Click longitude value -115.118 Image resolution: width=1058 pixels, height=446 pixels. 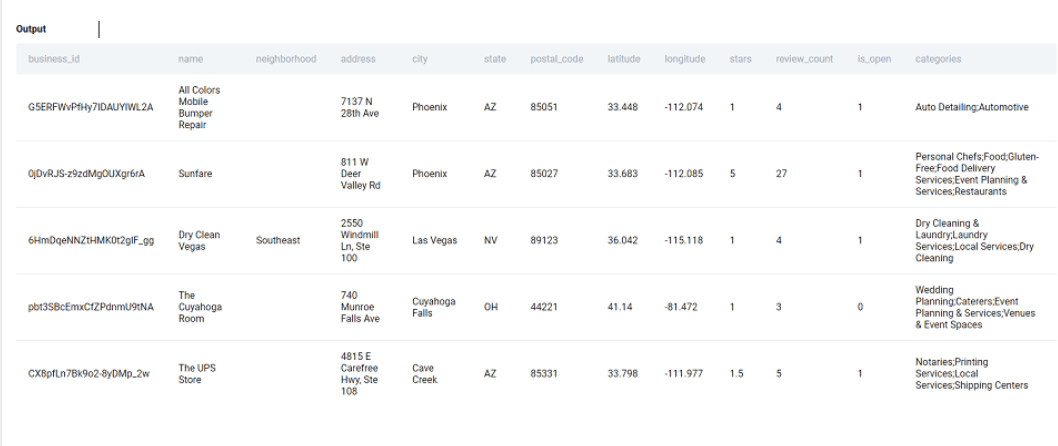pyautogui.click(x=684, y=240)
